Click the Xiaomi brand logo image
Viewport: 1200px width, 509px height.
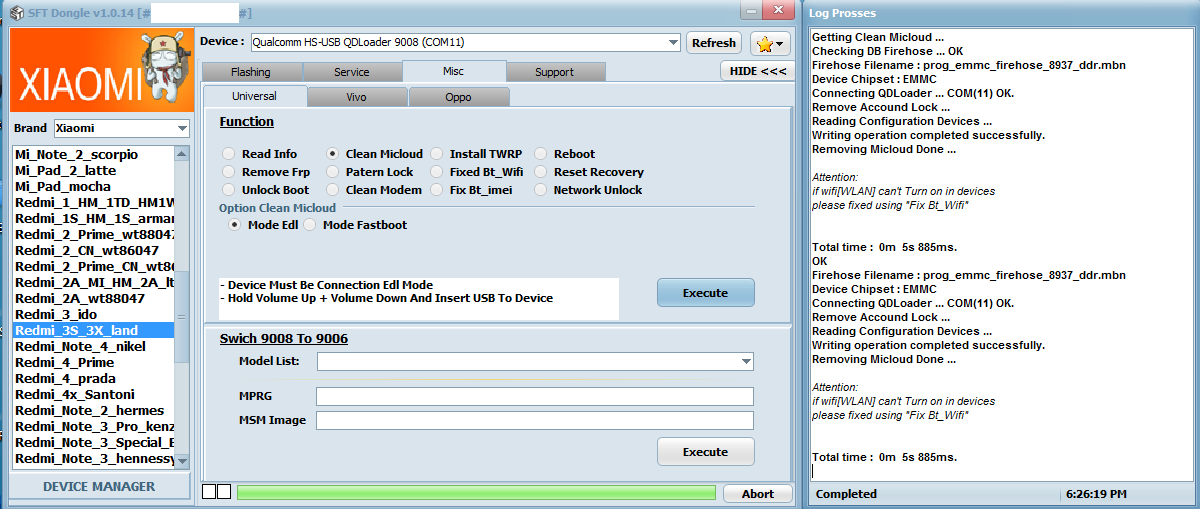[x=101, y=70]
